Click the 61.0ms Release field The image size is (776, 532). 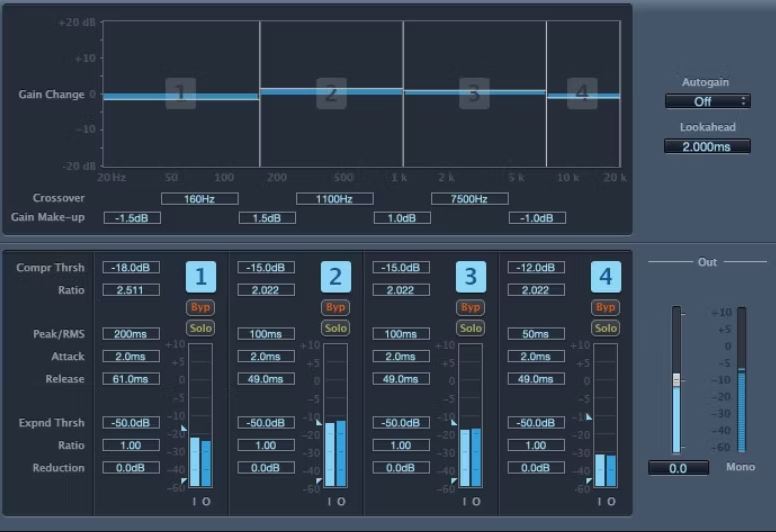(131, 379)
